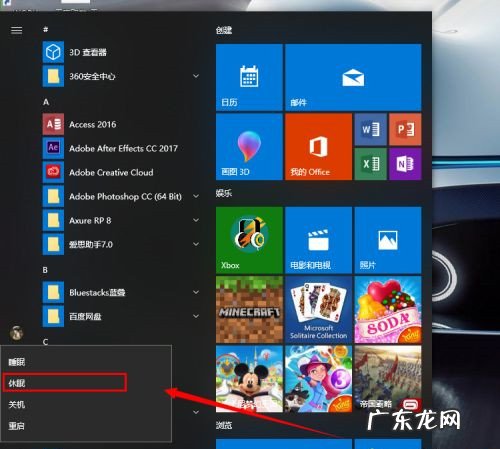Open the 画图 3D tile

(x=249, y=147)
